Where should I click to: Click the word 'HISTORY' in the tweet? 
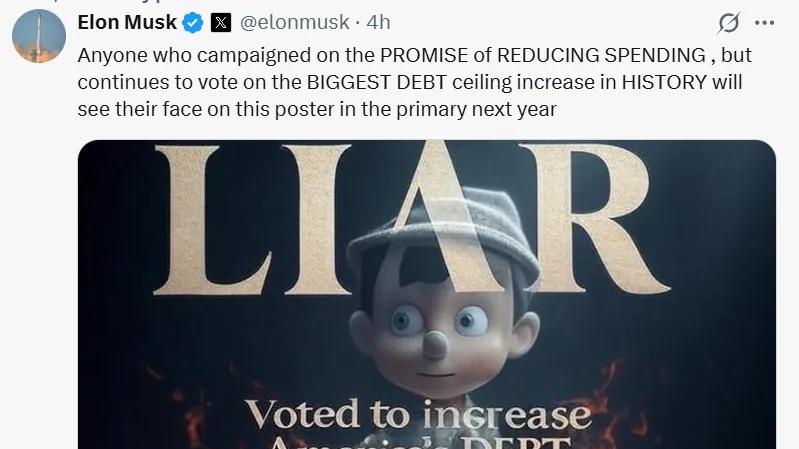coord(664,82)
